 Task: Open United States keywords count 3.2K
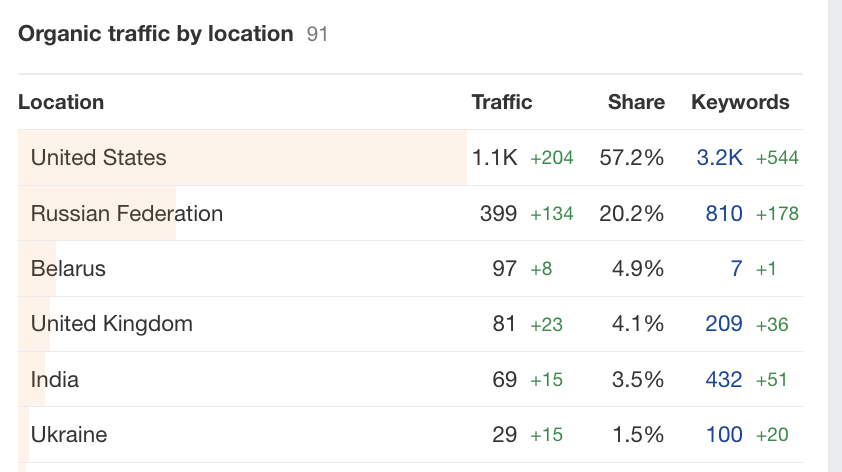(x=720, y=158)
